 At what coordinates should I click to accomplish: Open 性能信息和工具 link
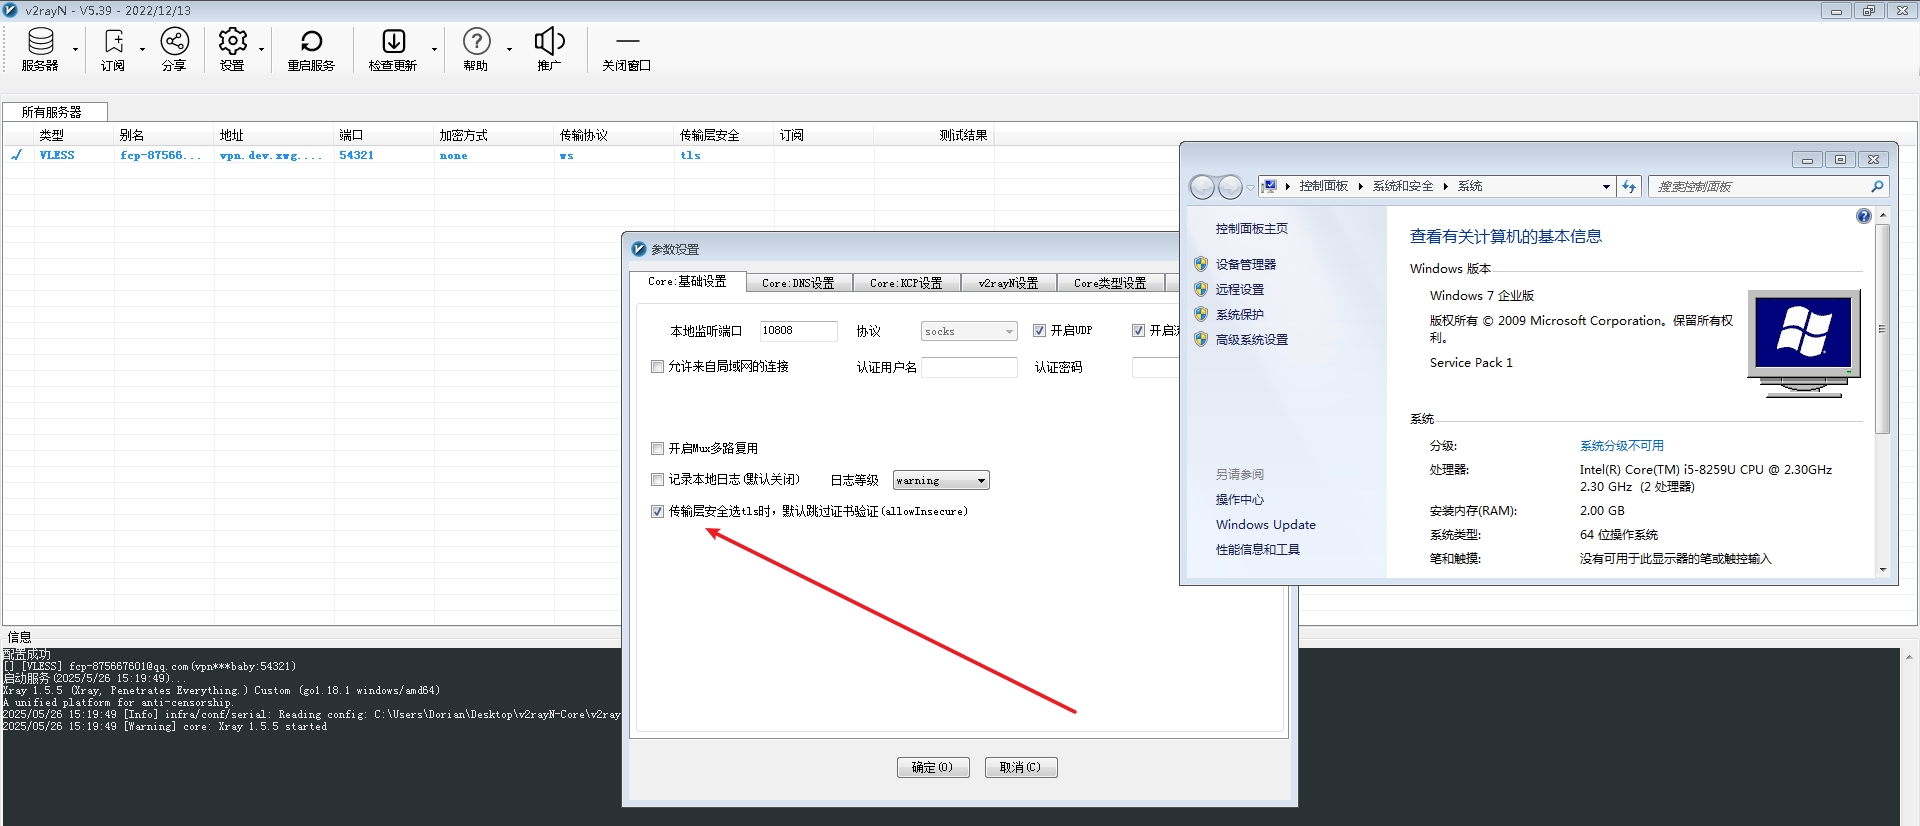1258,549
